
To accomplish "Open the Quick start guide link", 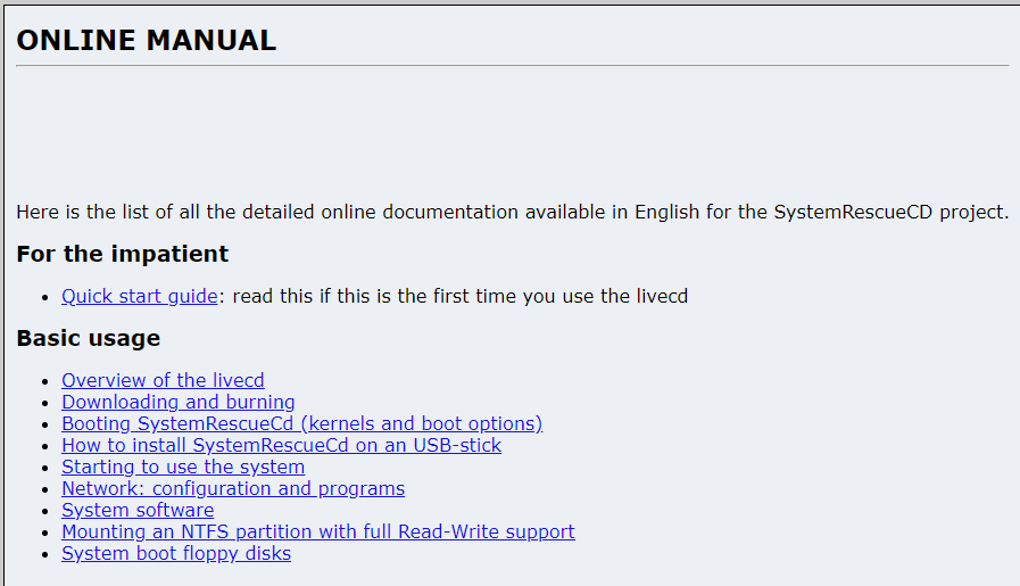I will (x=139, y=296).
